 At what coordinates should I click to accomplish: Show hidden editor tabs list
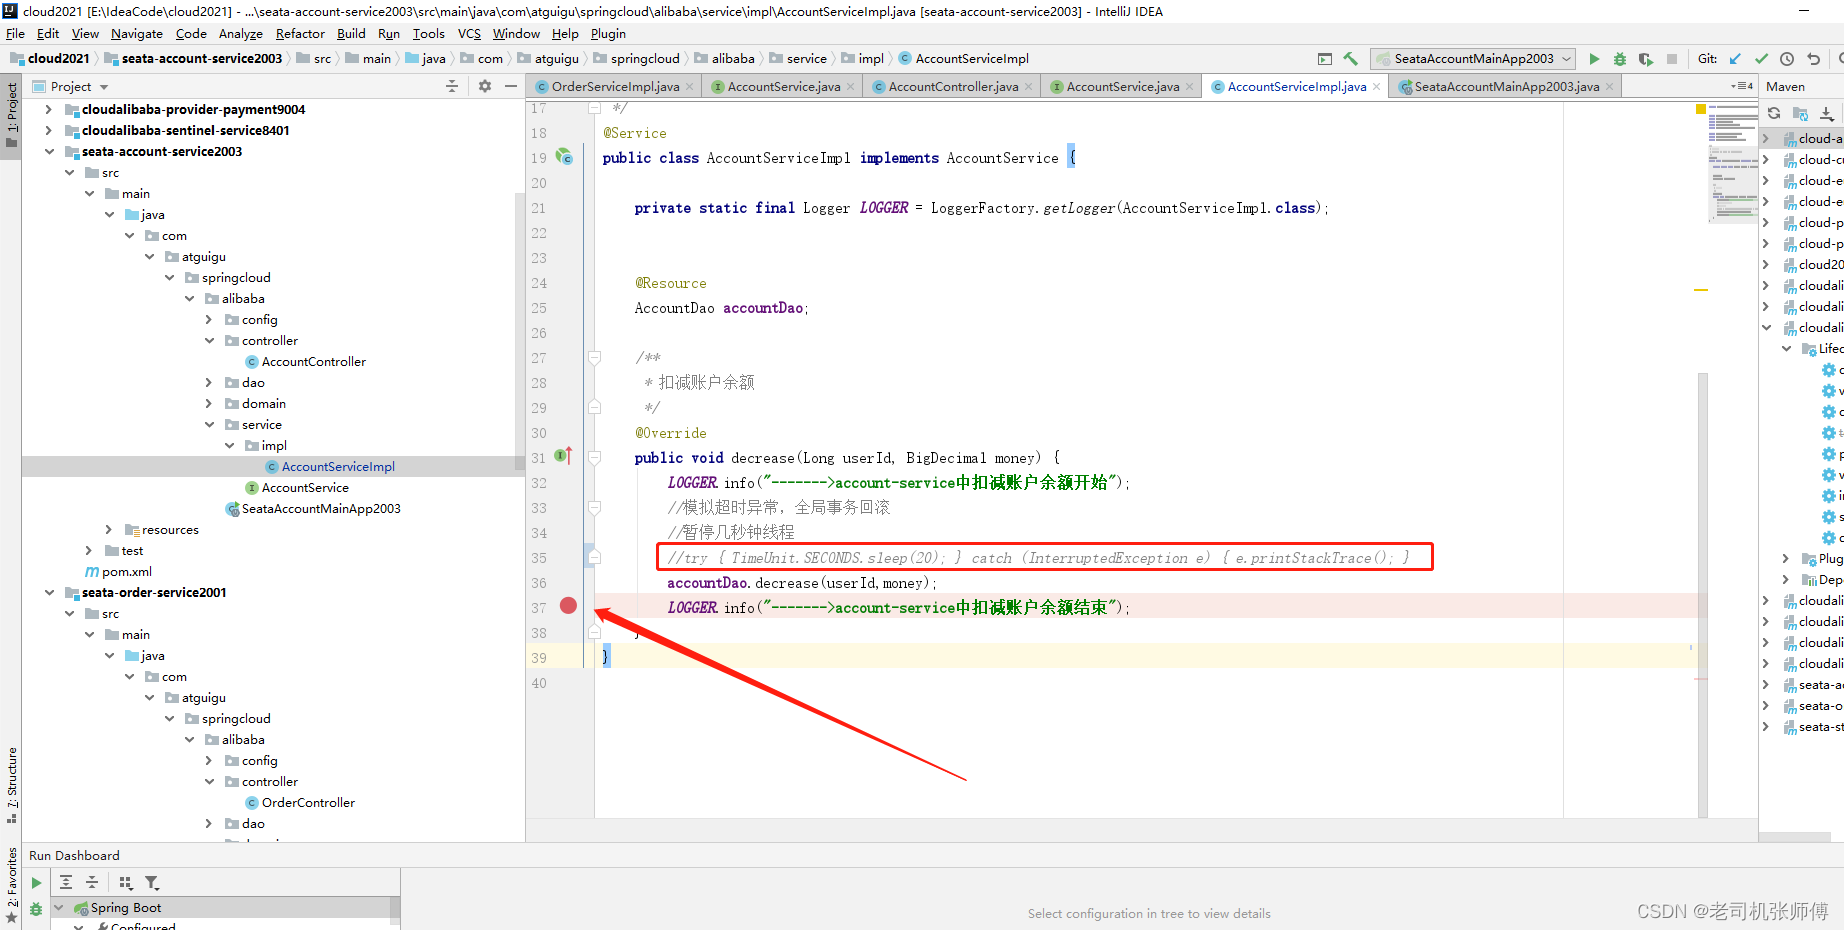(x=1742, y=87)
